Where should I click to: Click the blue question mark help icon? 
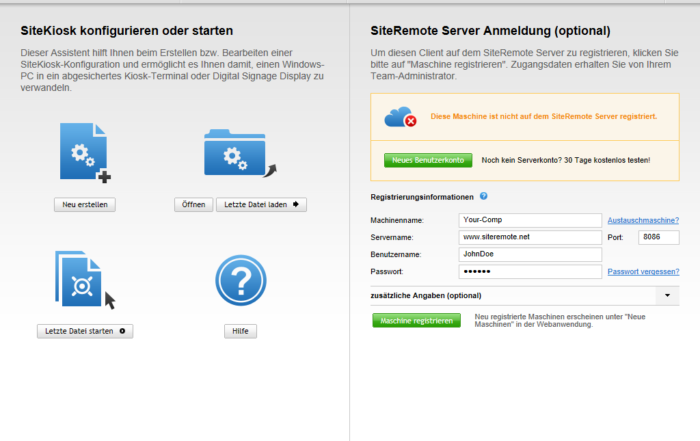click(240, 280)
